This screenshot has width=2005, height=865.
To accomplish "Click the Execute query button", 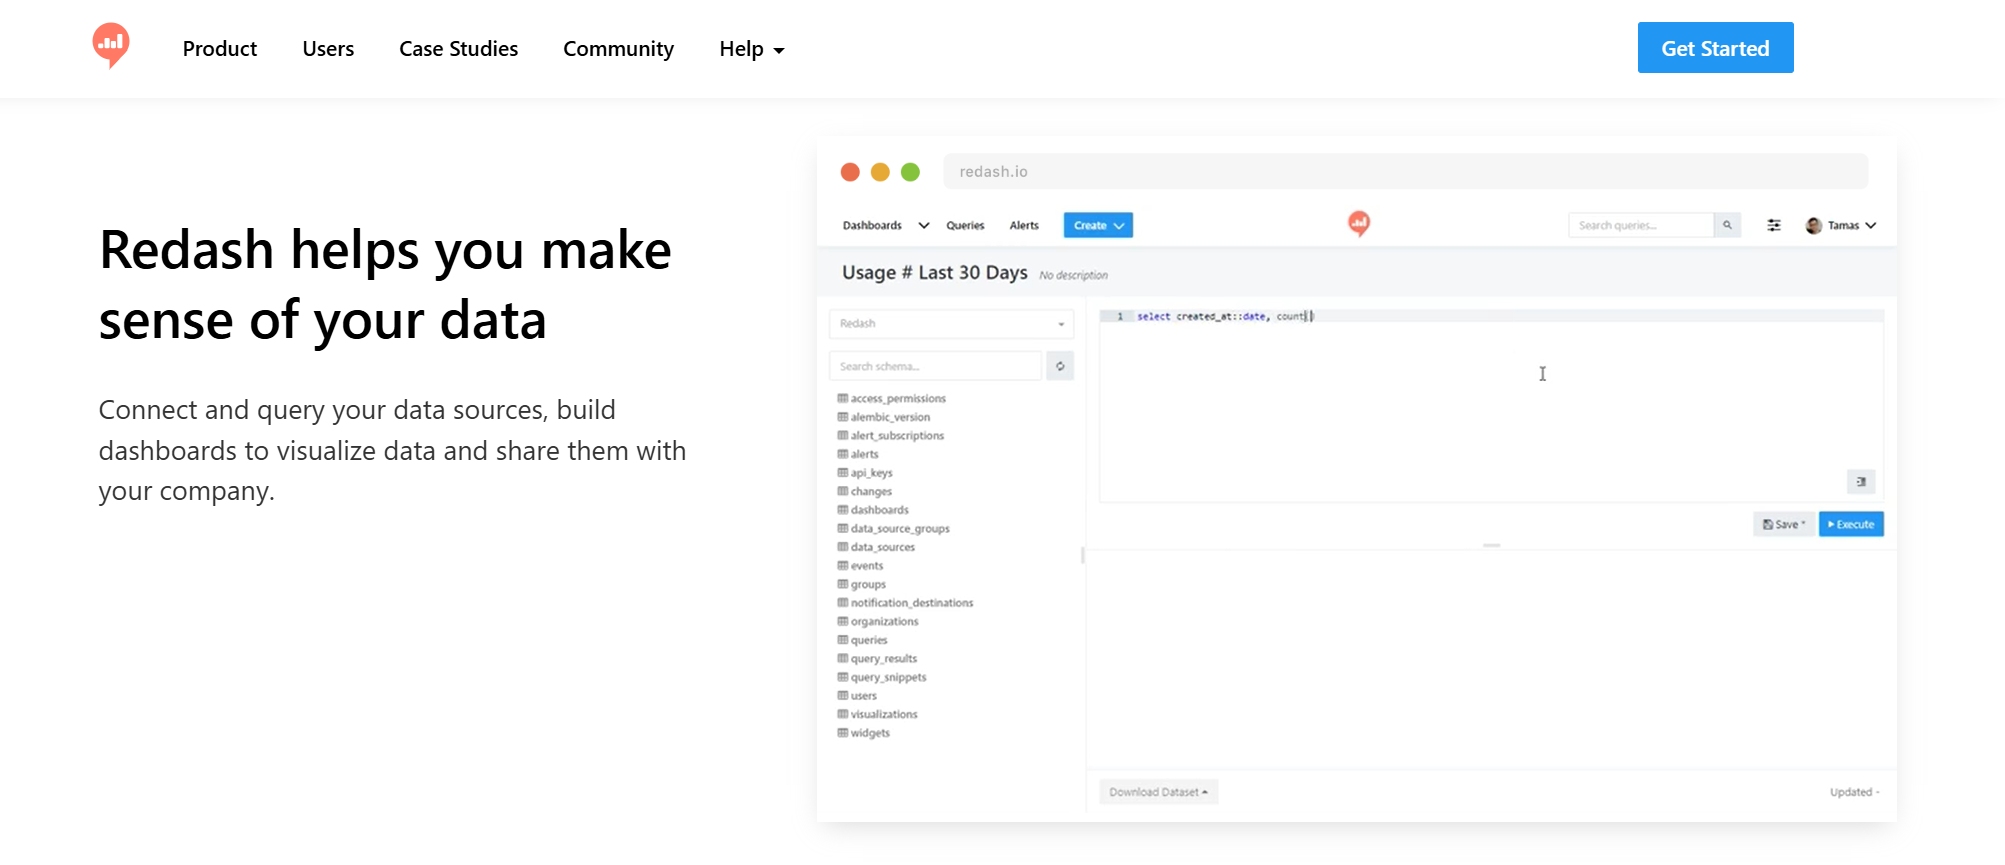I will (1850, 524).
